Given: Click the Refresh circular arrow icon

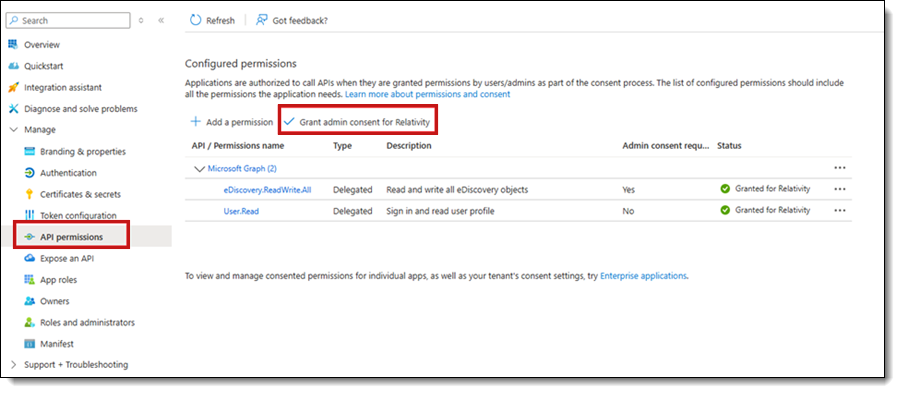Looking at the screenshot, I should (x=196, y=20).
